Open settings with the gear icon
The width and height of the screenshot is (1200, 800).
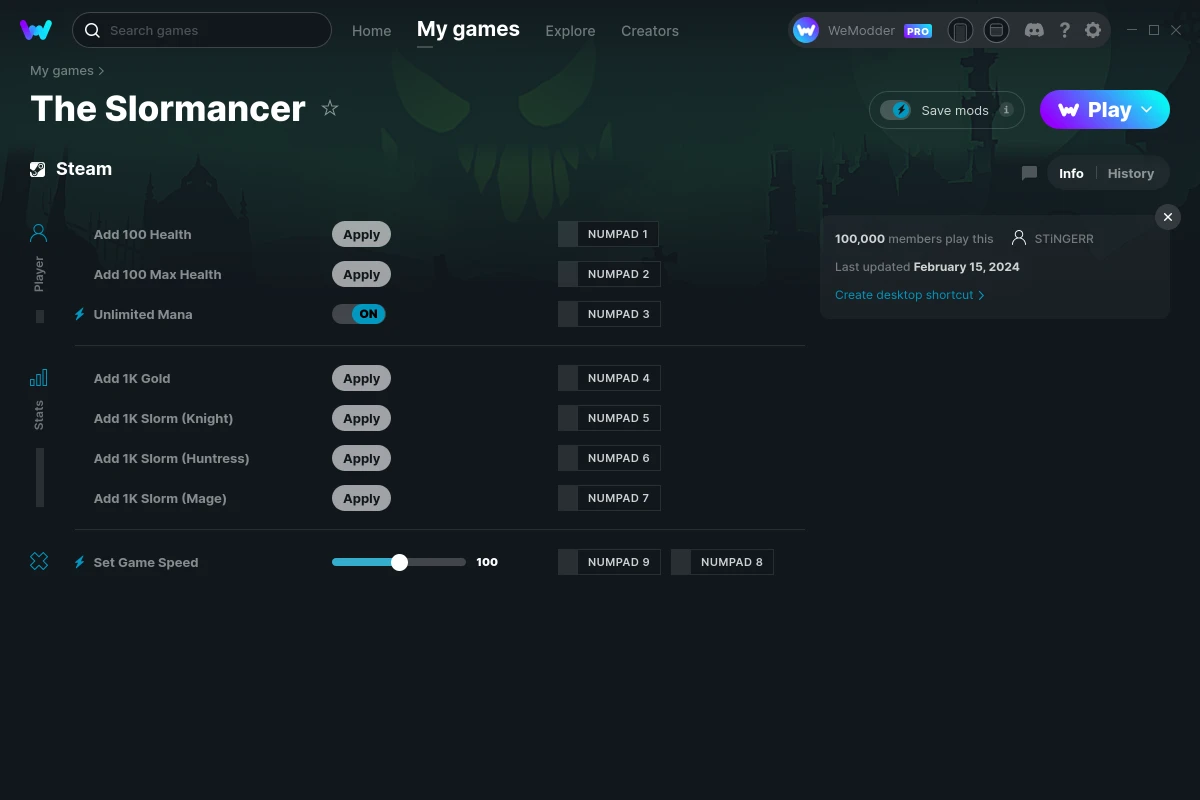(x=1093, y=30)
